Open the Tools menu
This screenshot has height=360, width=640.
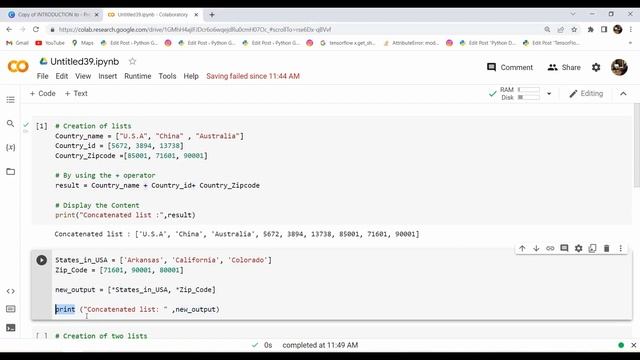(167, 76)
